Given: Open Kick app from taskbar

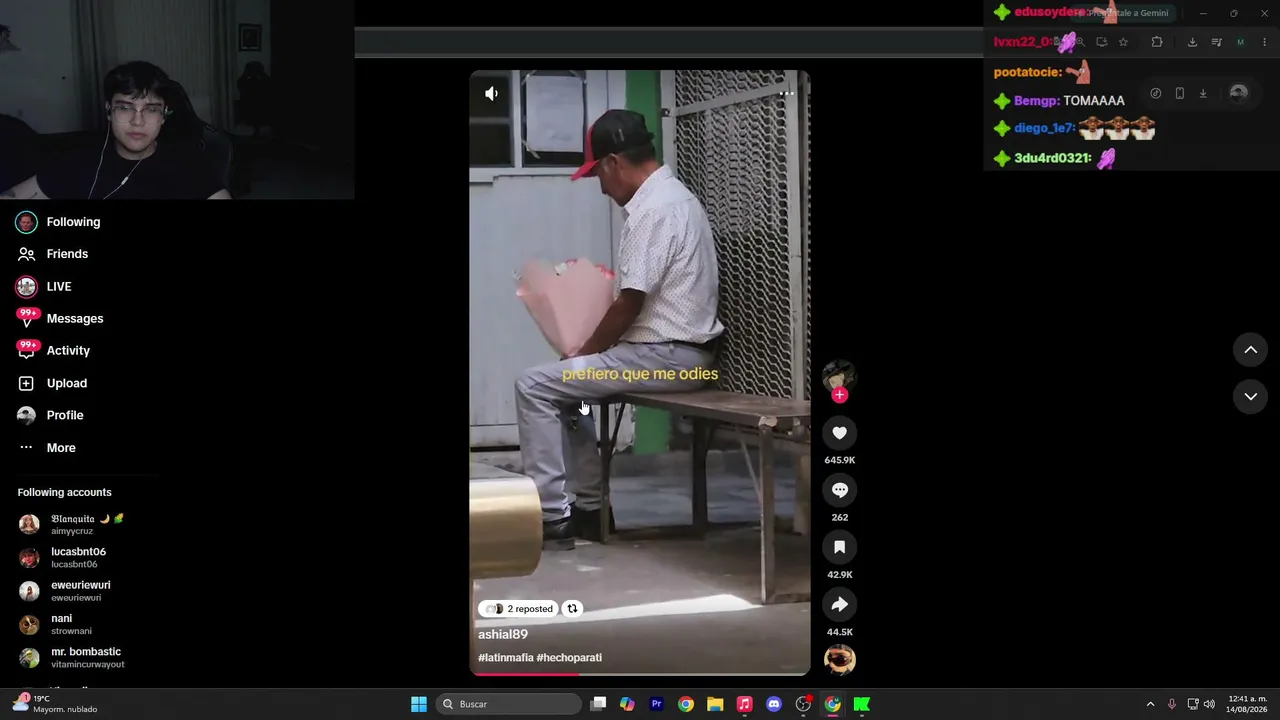Looking at the screenshot, I should [861, 704].
